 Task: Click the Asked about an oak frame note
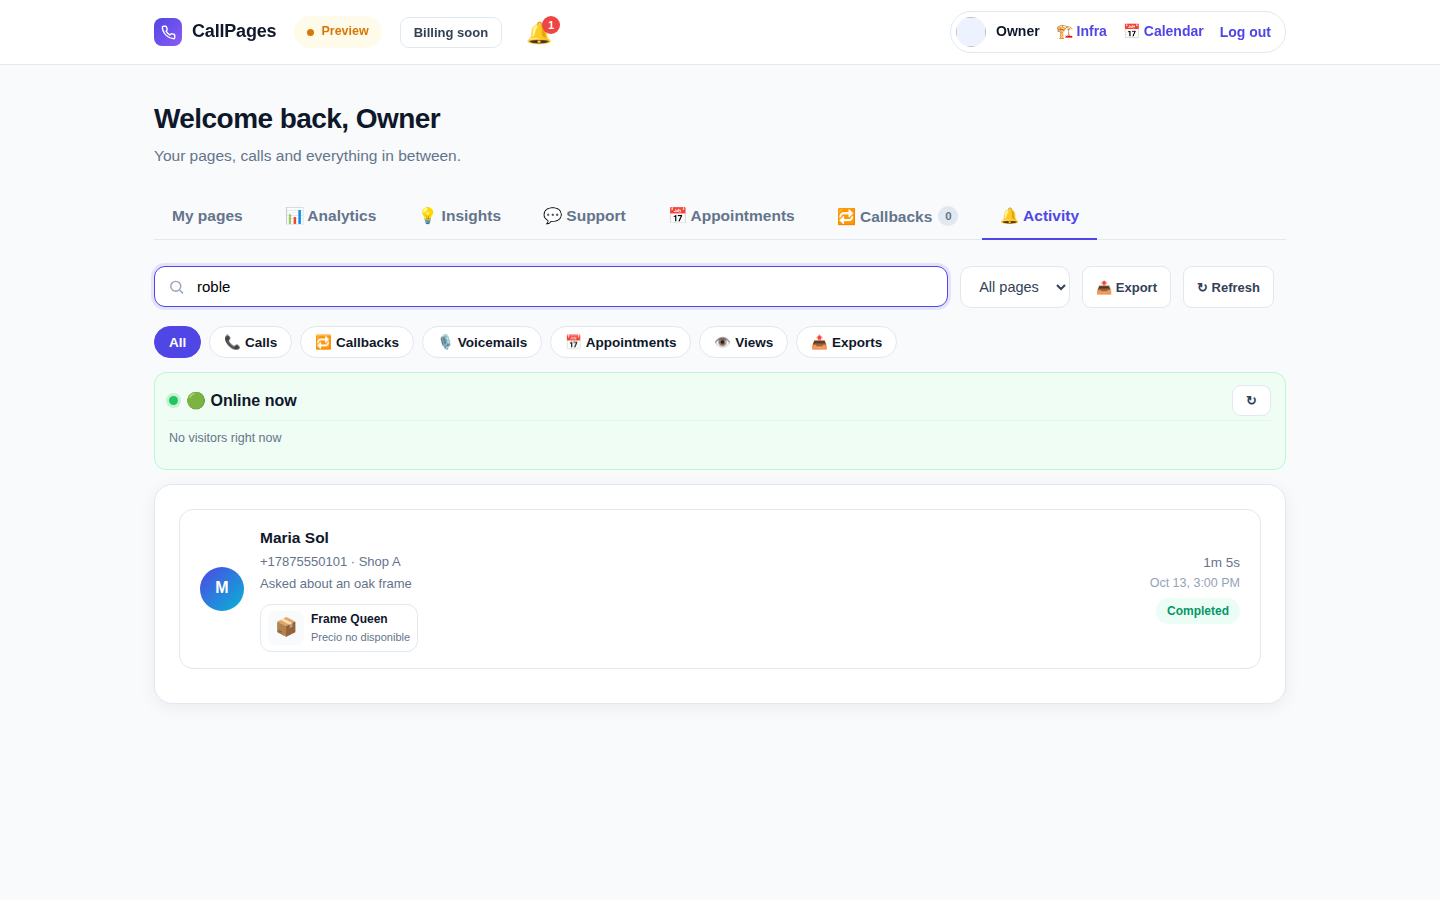336,584
